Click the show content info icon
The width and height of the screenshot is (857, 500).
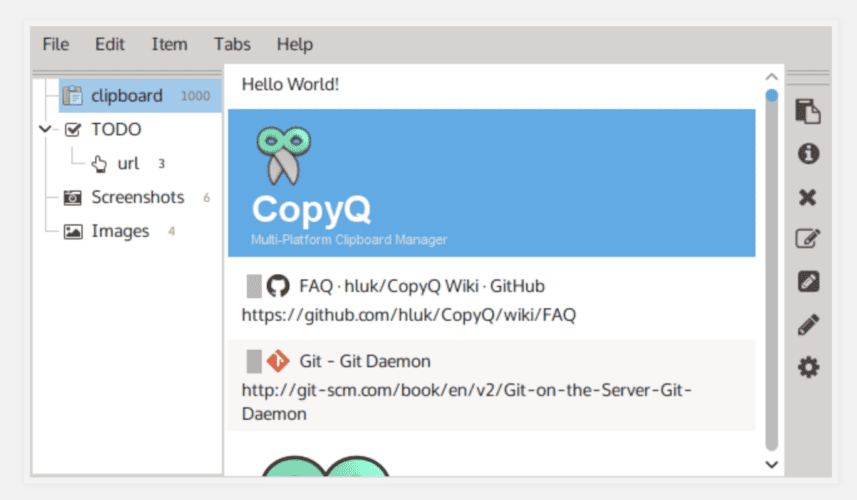click(x=808, y=154)
